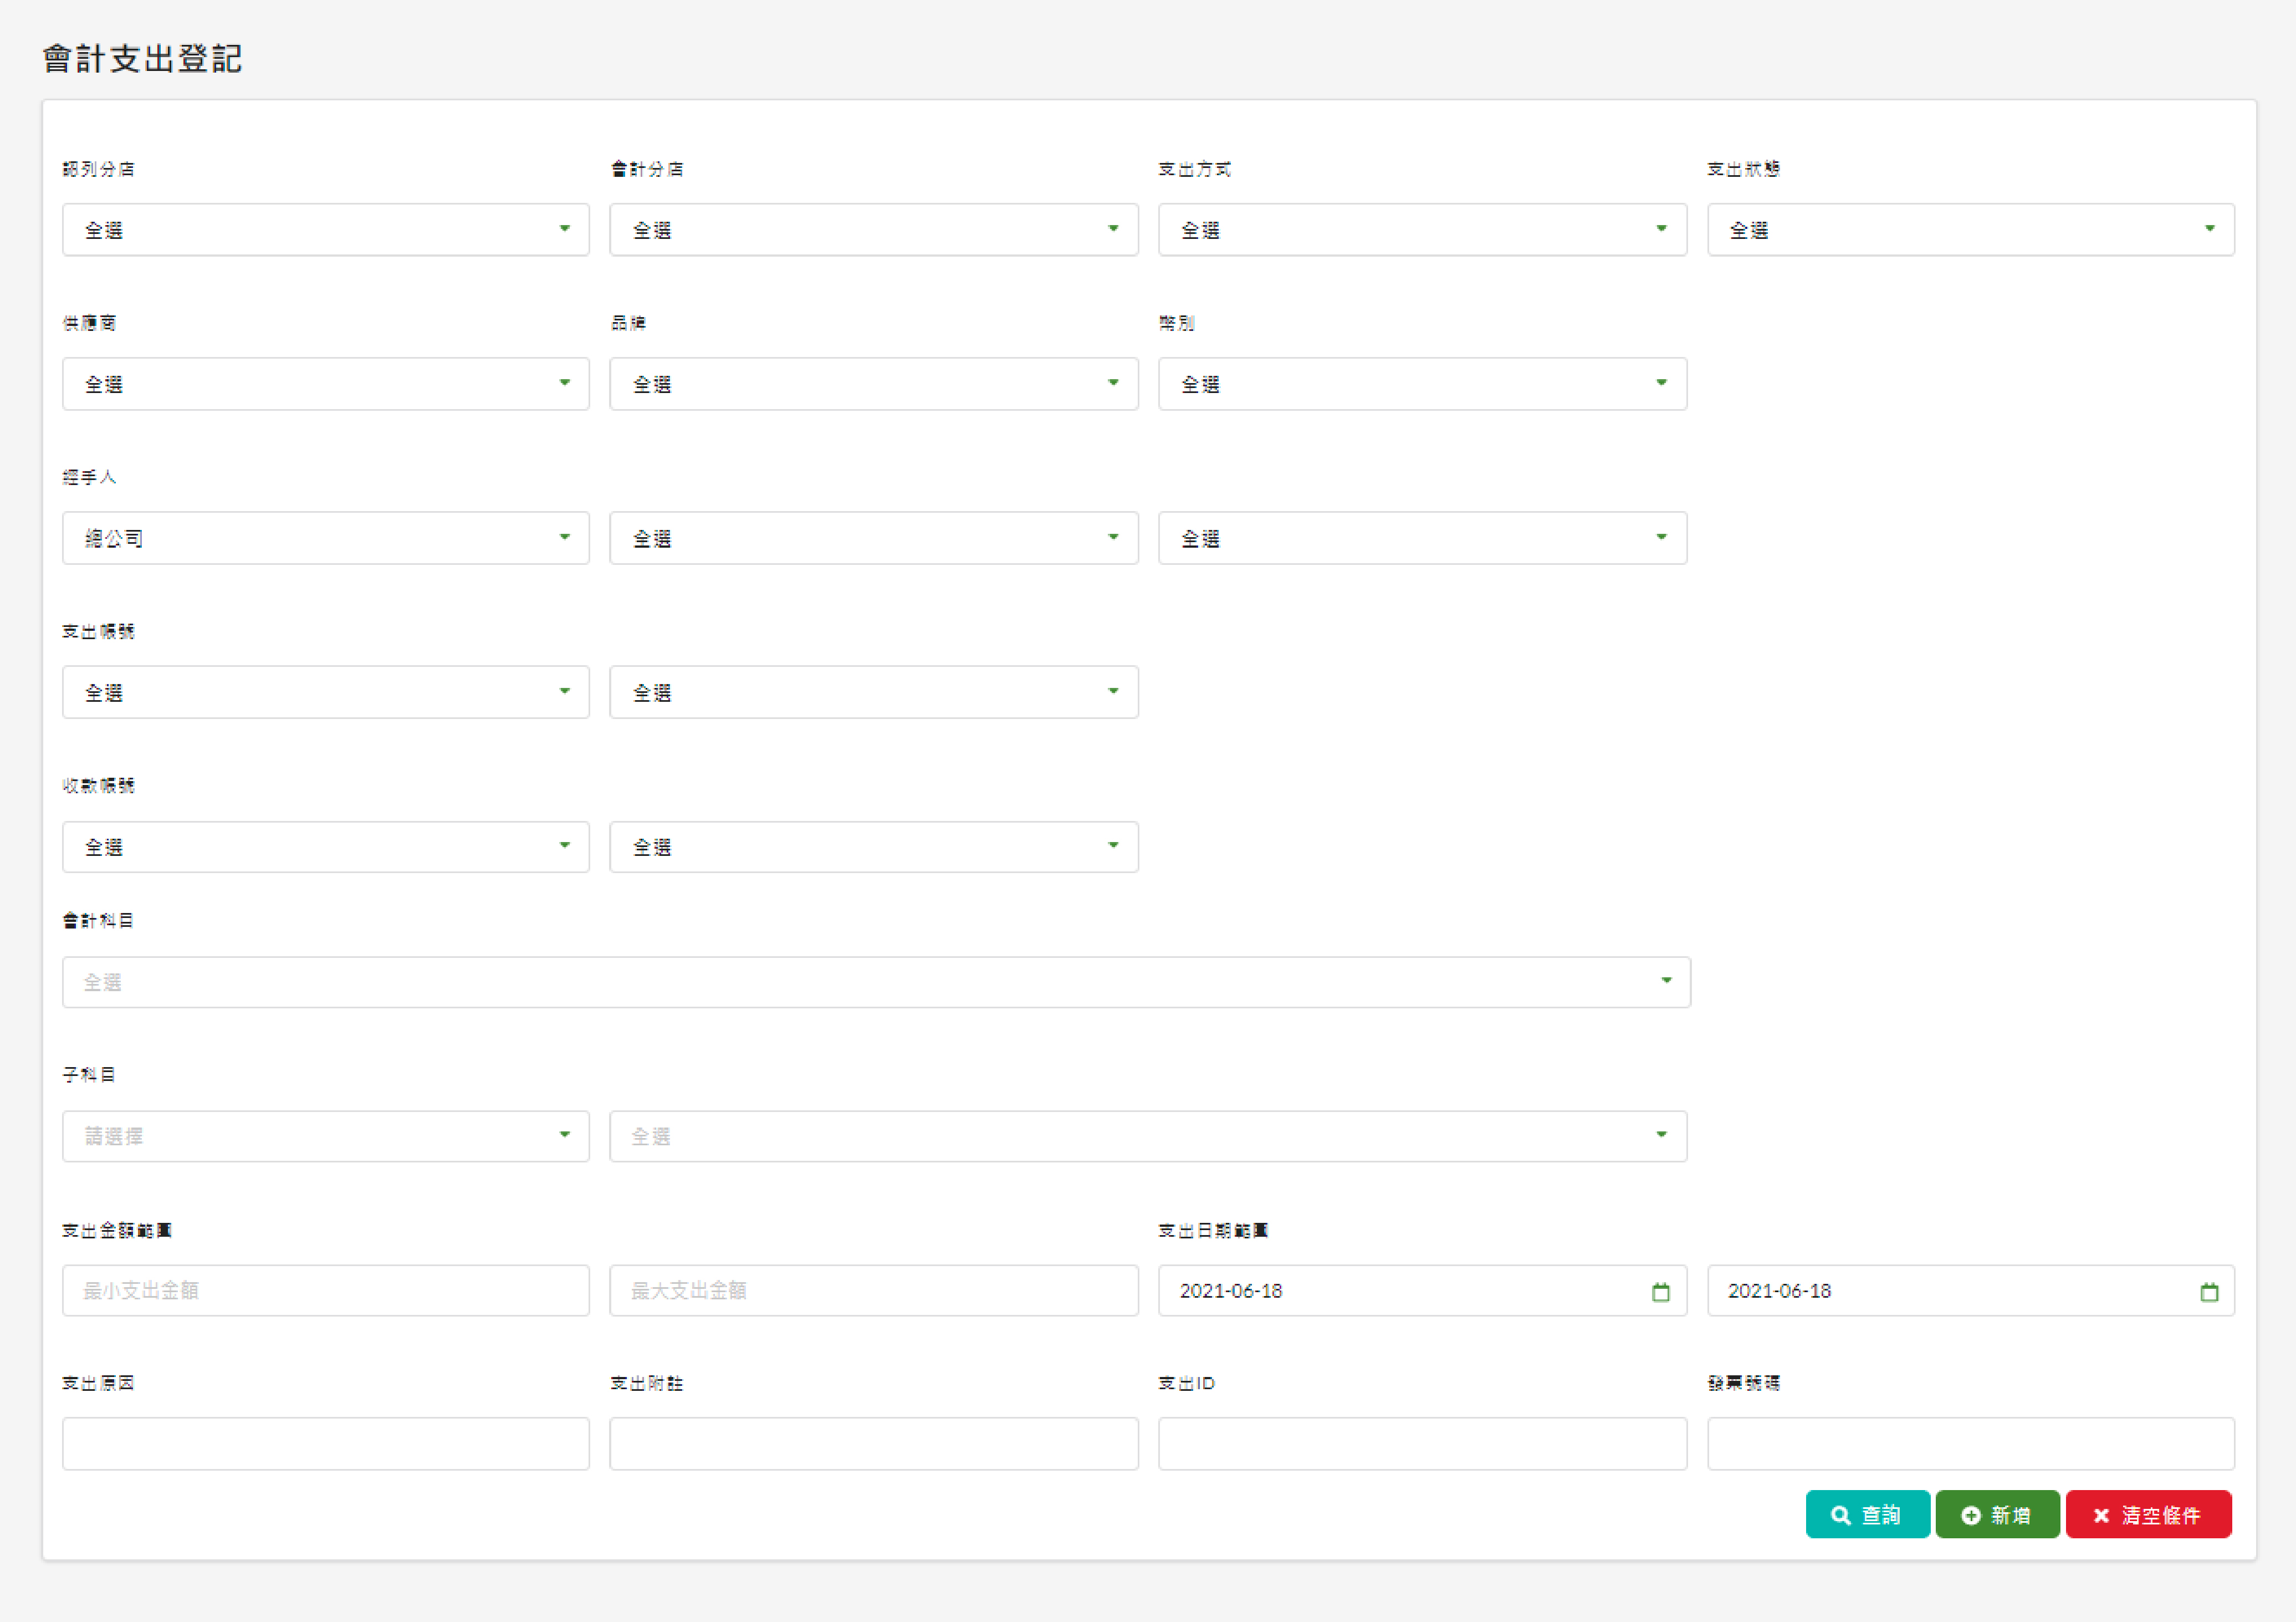This screenshot has width=2296, height=1622.
Task: Focus the 支出附註 text field
Action: coord(874,1443)
